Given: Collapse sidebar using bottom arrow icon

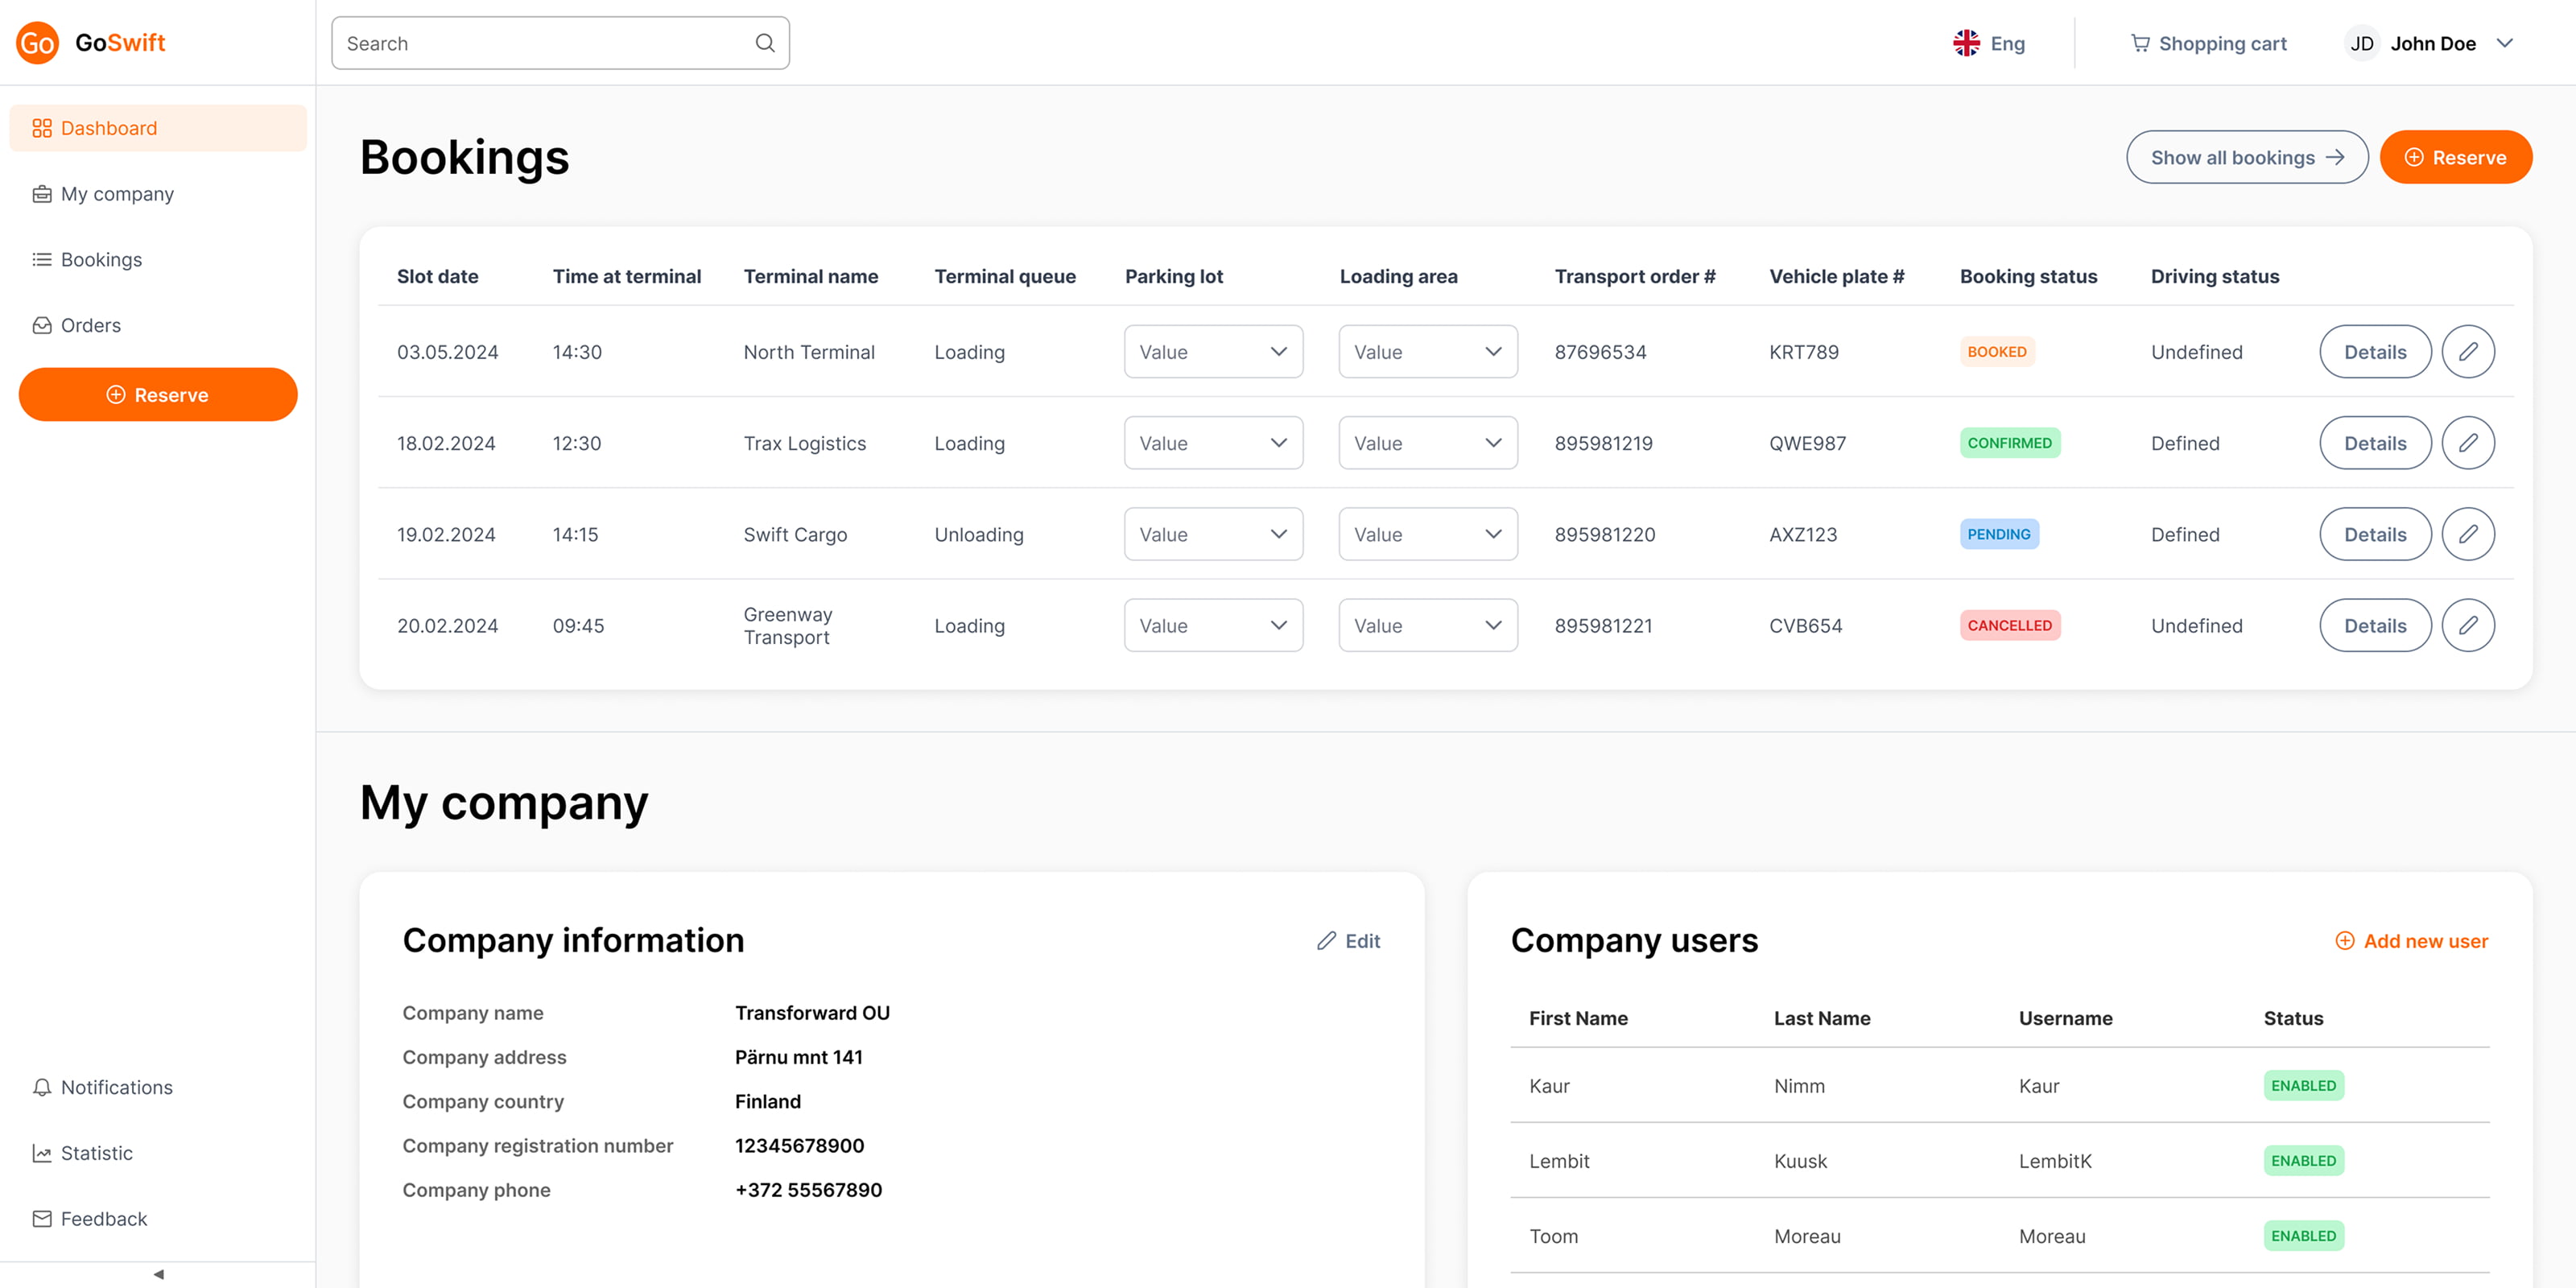Looking at the screenshot, I should 158,1274.
